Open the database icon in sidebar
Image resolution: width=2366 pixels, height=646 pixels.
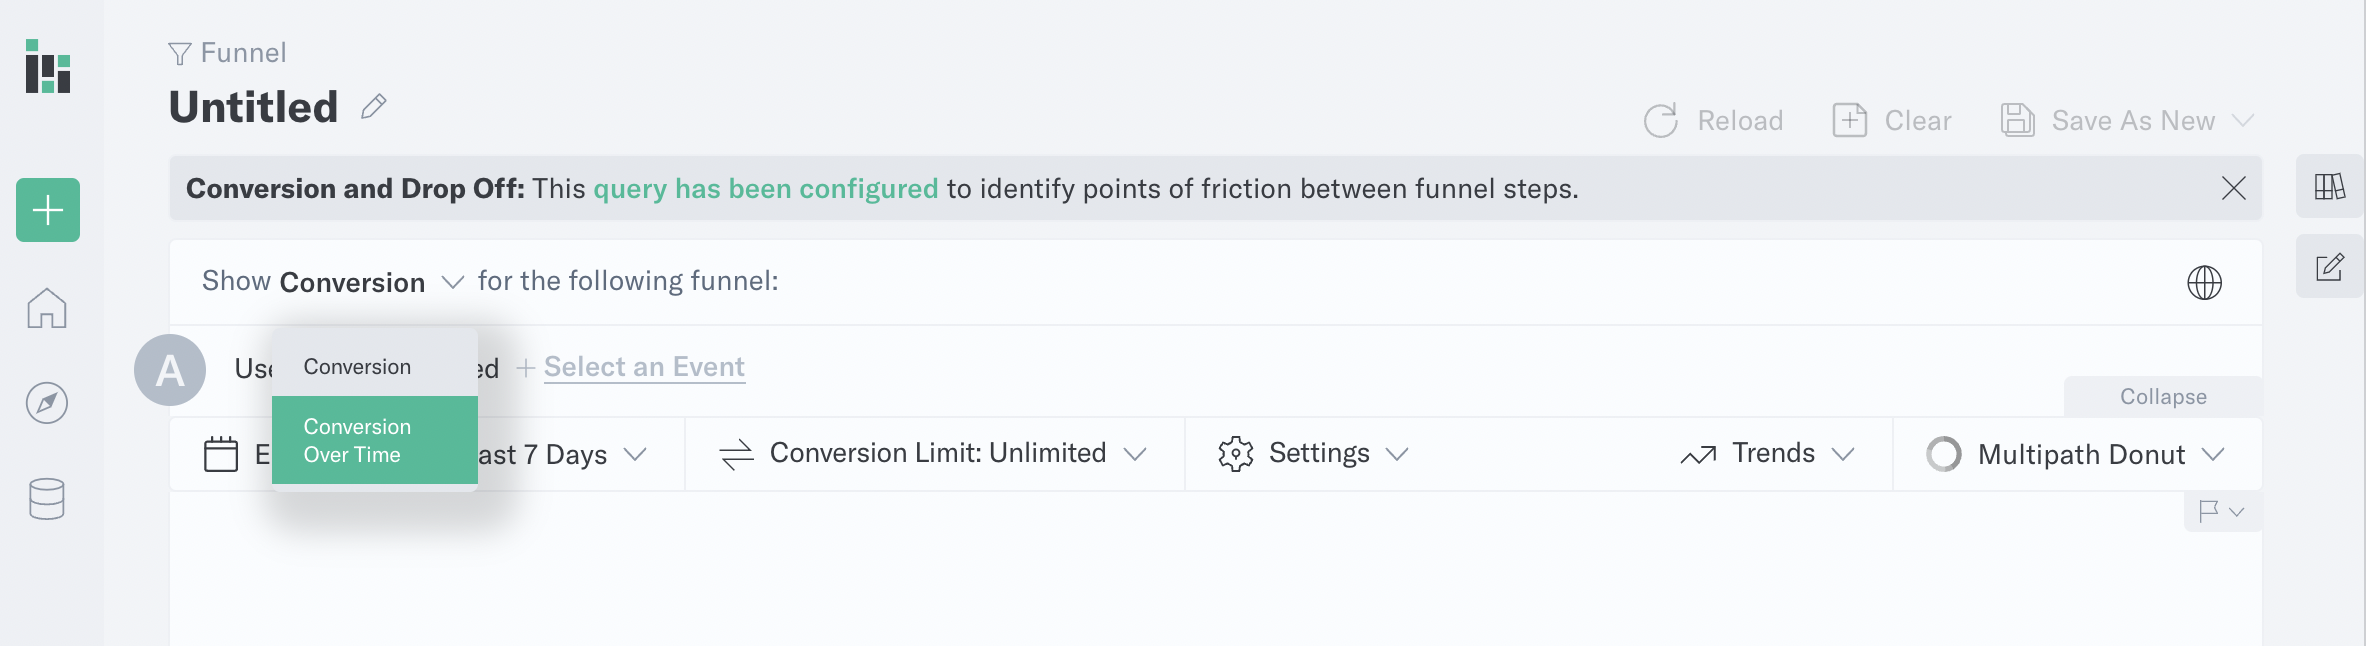[x=47, y=498]
